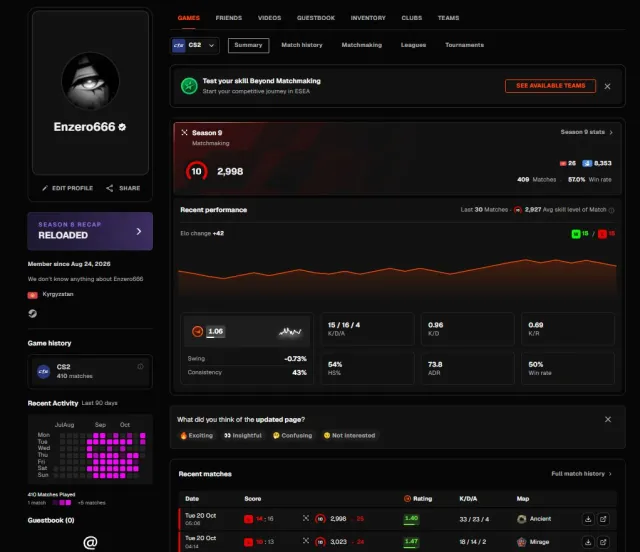The image size is (640, 552).
Task: Switch to the Leagues sub-tab
Action: tap(413, 45)
